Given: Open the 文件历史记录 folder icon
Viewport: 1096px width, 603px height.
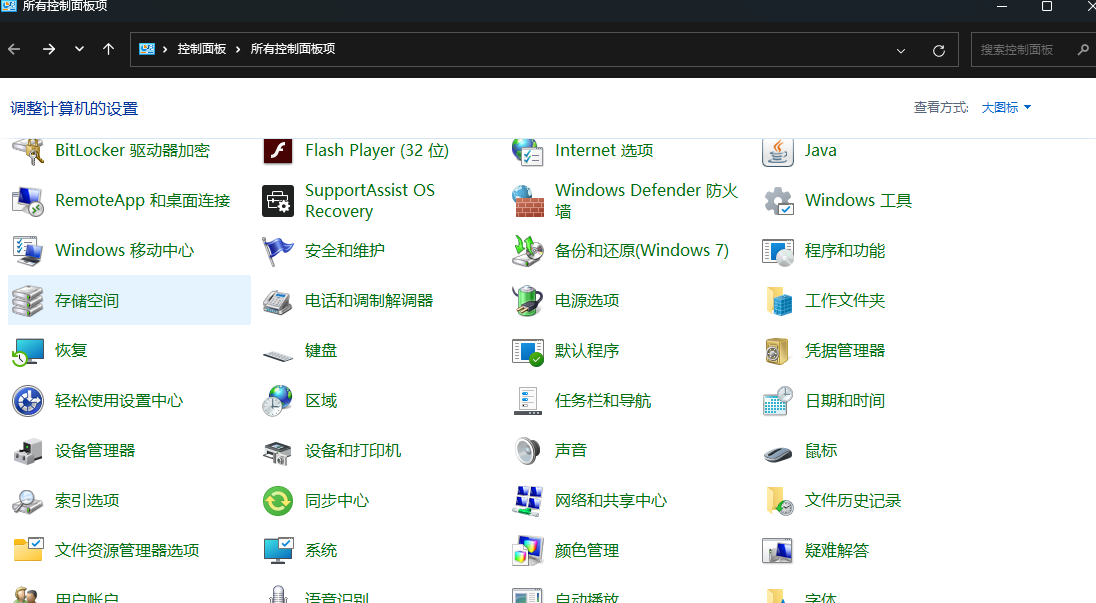Looking at the screenshot, I should pos(778,501).
